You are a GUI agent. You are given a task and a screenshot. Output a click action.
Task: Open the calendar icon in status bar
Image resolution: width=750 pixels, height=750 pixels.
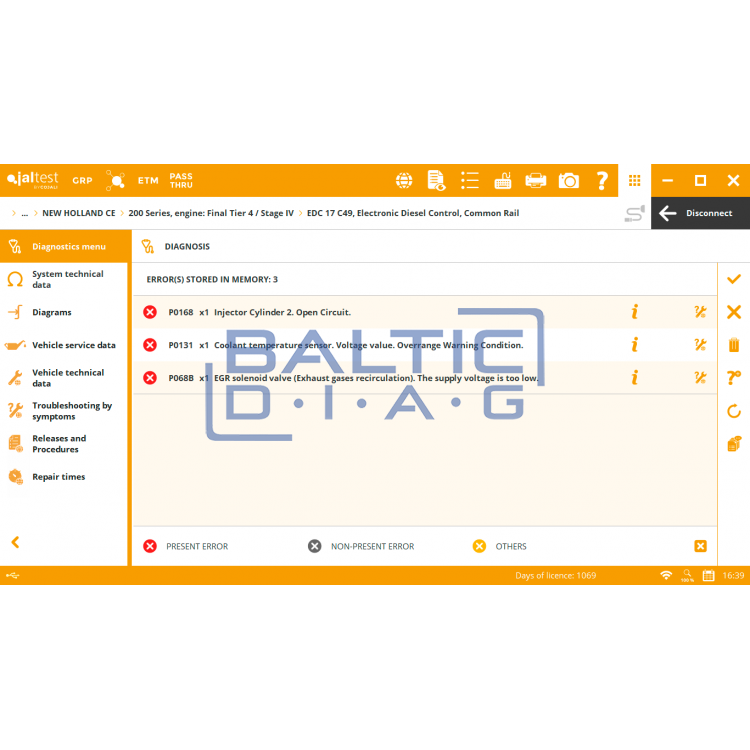[708, 575]
